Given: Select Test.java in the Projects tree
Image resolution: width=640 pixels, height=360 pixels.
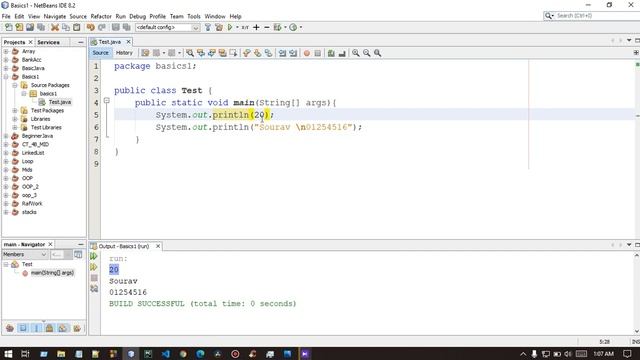Looking at the screenshot, I should coord(60,102).
